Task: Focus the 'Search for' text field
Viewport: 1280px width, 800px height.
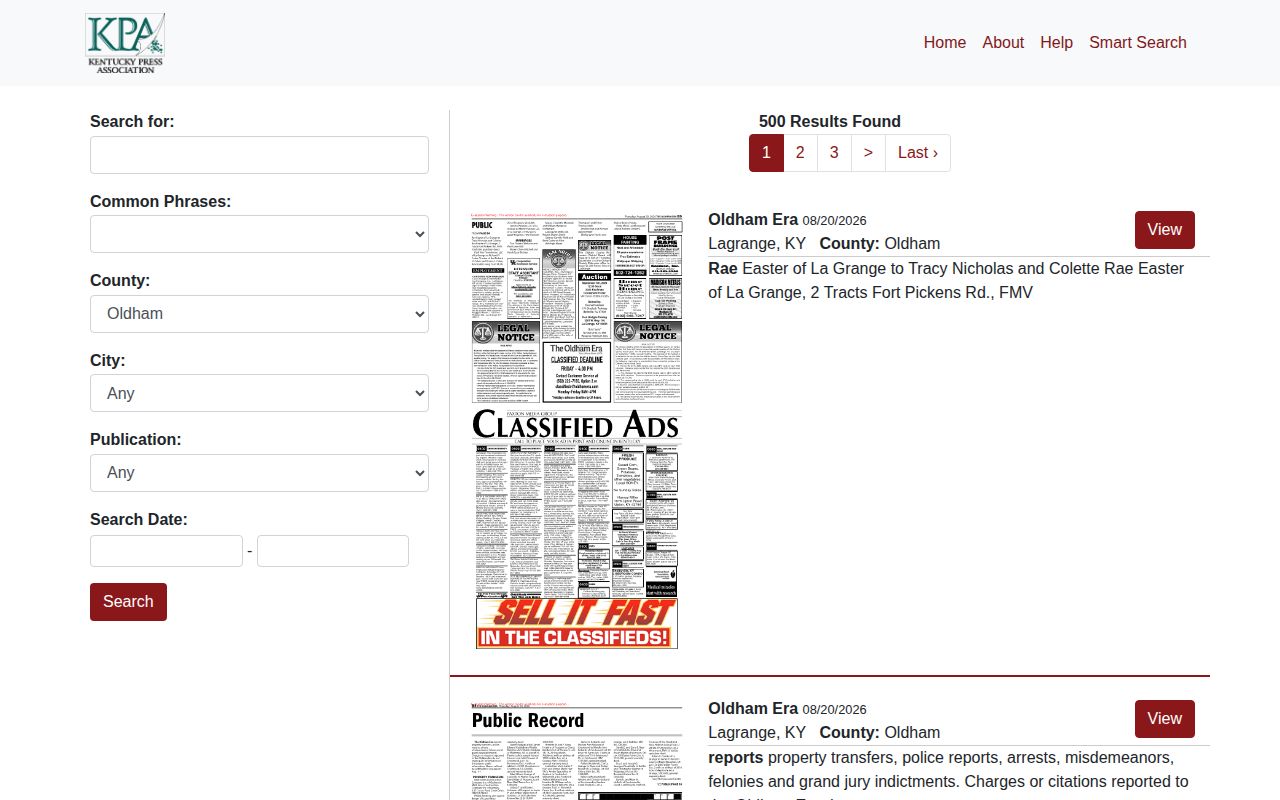Action: tap(259, 155)
